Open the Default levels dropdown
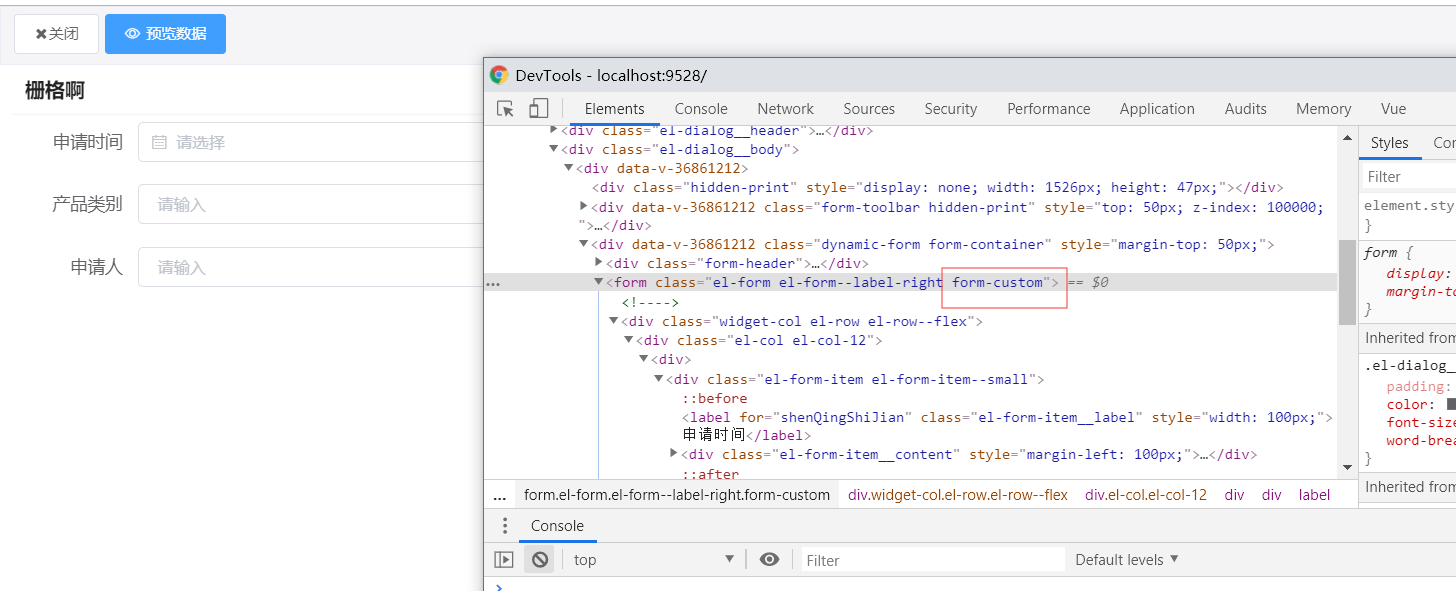The width and height of the screenshot is (1456, 591). (x=1127, y=560)
